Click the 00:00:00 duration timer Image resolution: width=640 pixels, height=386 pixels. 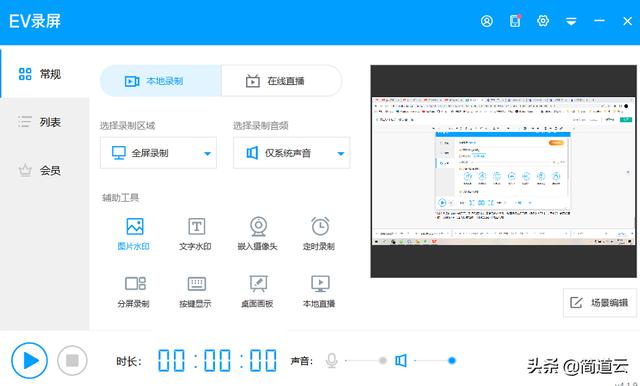coord(218,361)
